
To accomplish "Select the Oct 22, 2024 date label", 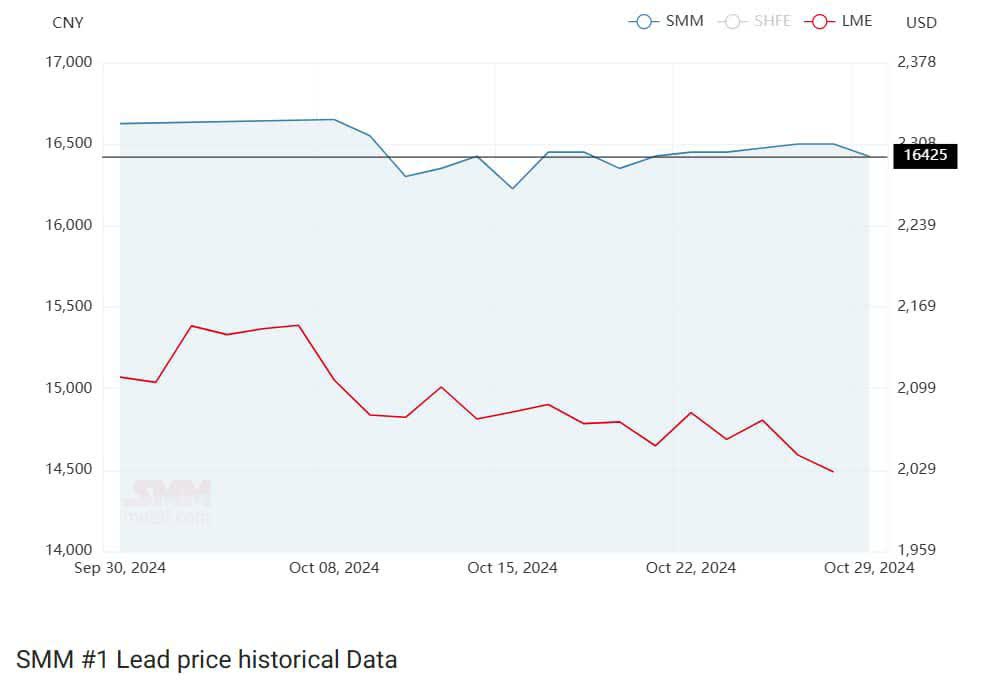I will click(691, 568).
